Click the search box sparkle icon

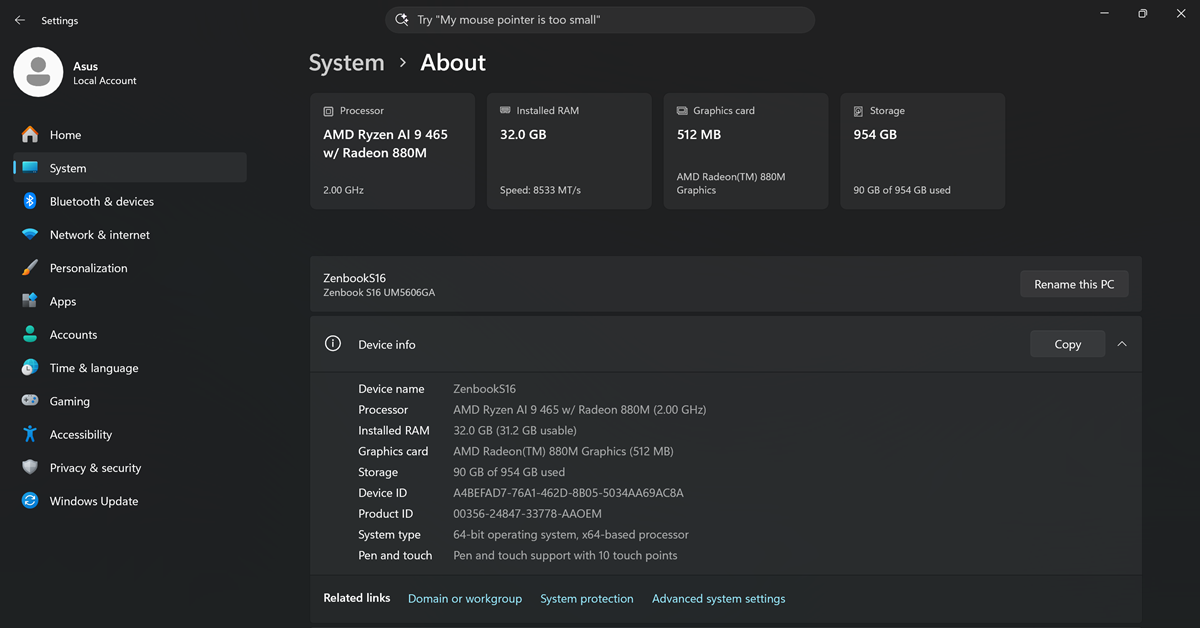point(402,20)
